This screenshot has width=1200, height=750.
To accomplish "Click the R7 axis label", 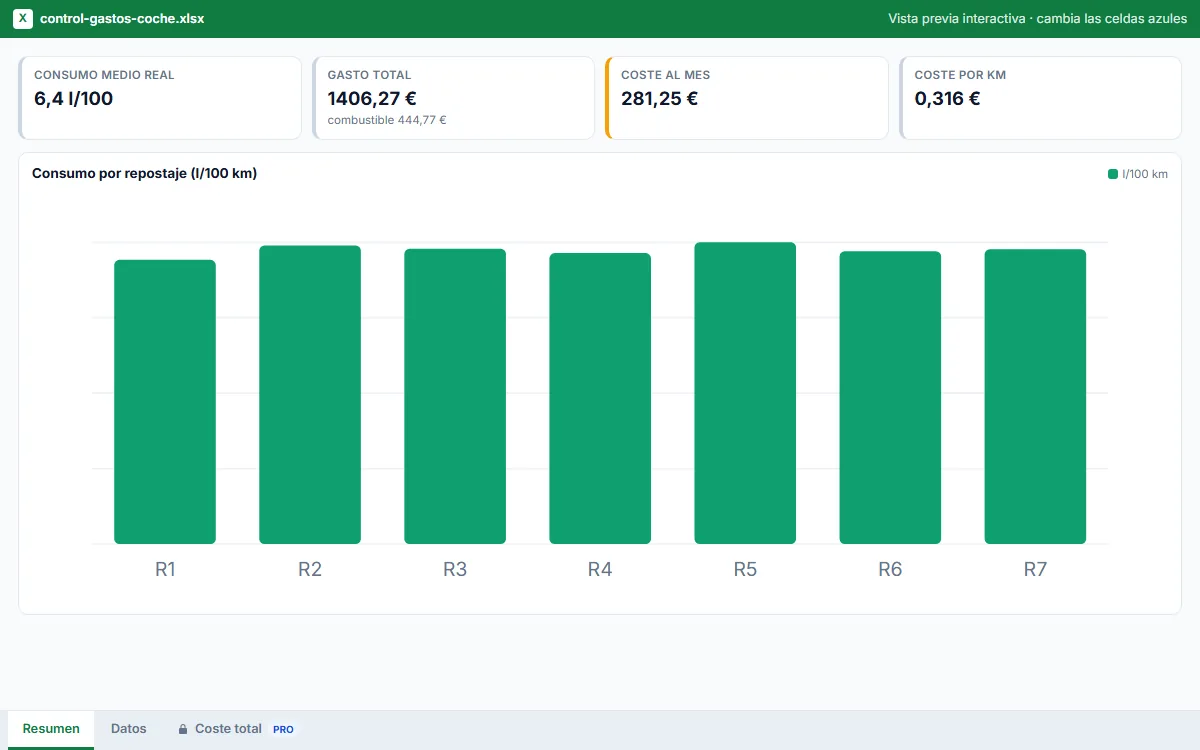I will coord(1035,569).
